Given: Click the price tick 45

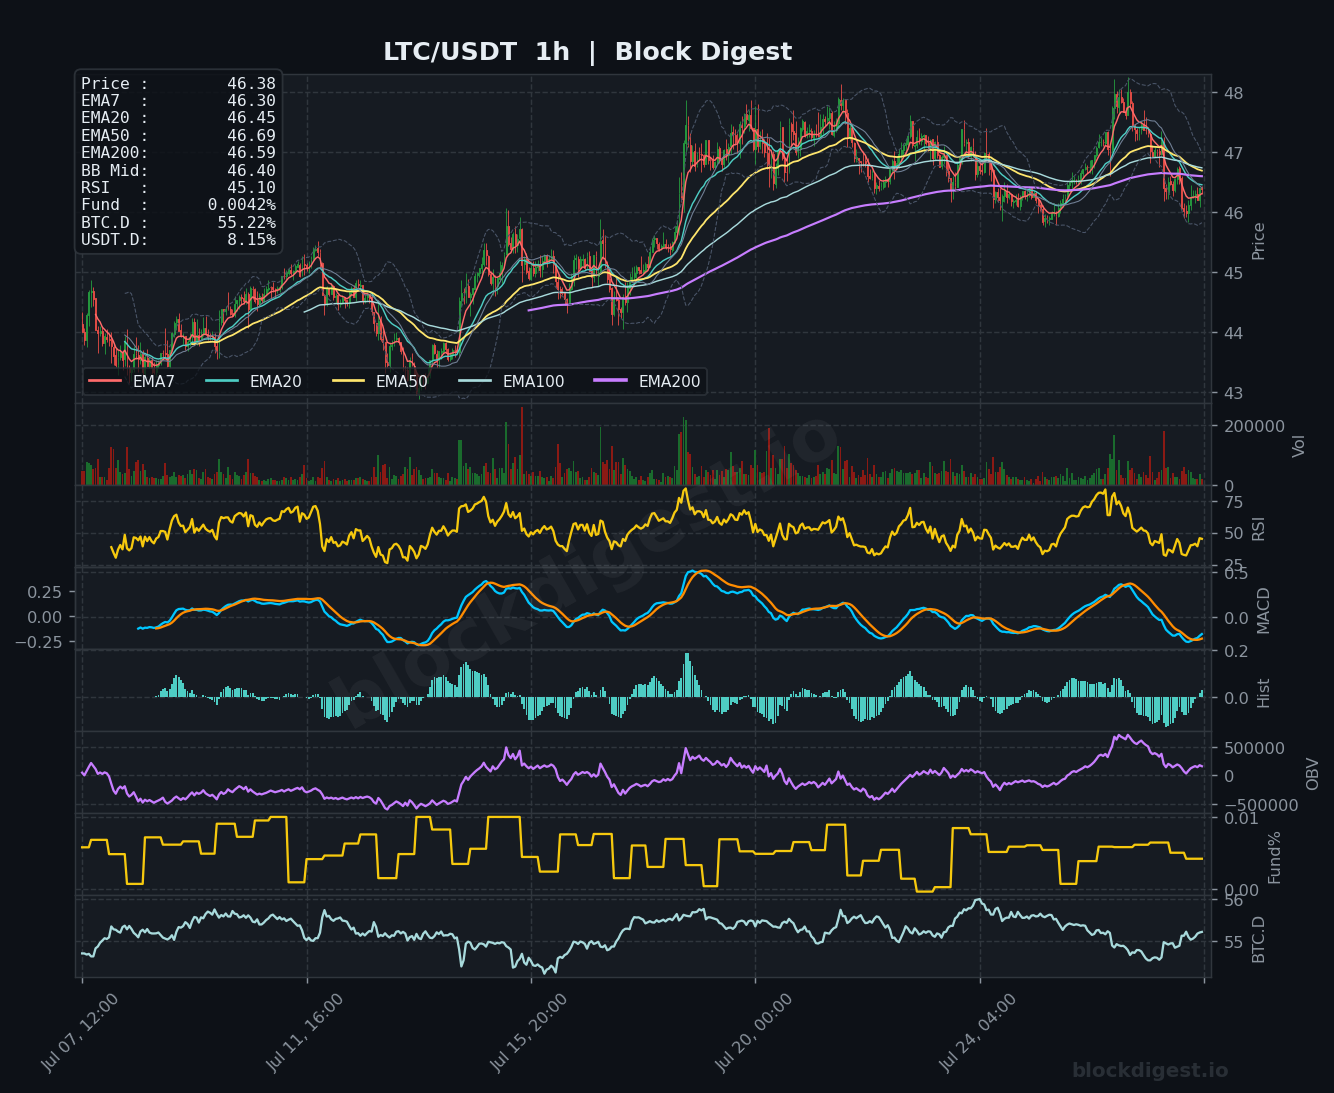Looking at the screenshot, I should (1233, 274).
